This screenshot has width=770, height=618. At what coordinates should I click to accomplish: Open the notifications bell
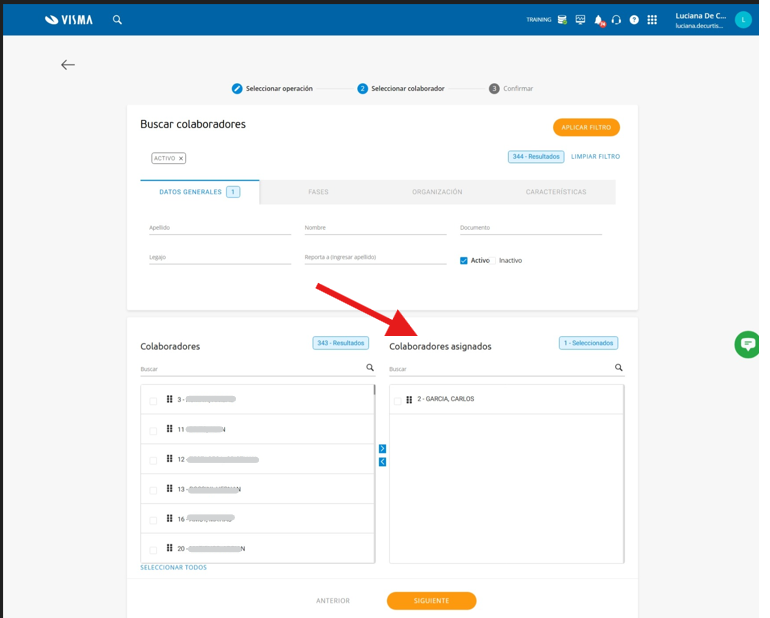[599, 20]
